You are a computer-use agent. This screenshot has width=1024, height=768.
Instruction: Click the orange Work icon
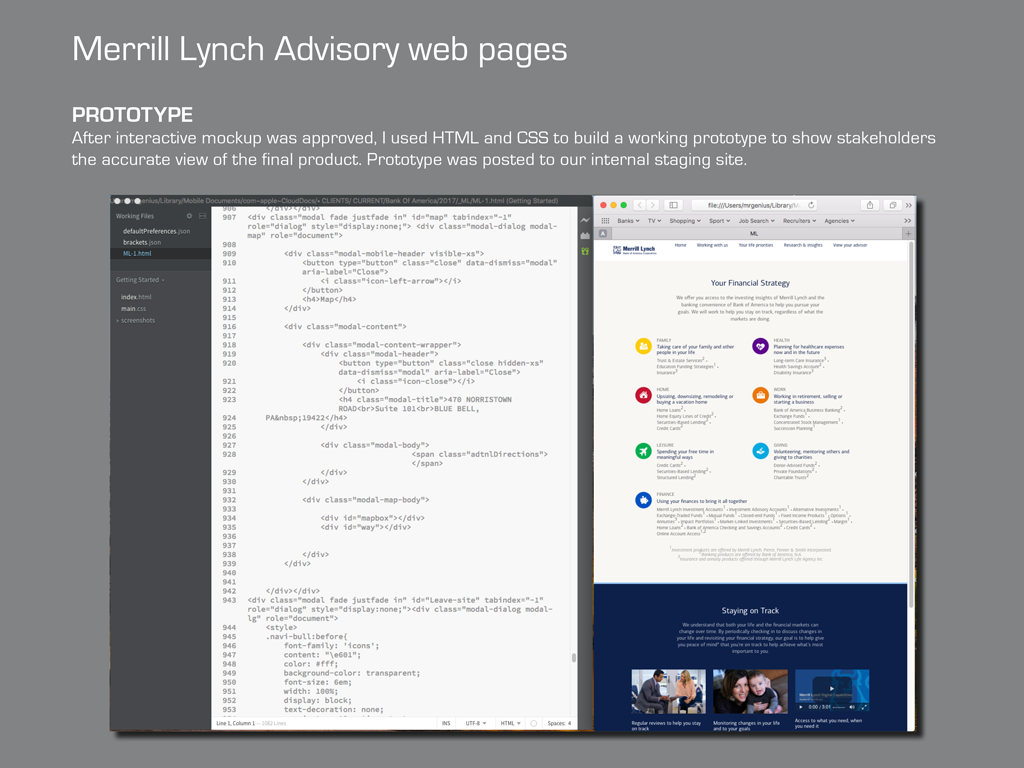coord(760,395)
